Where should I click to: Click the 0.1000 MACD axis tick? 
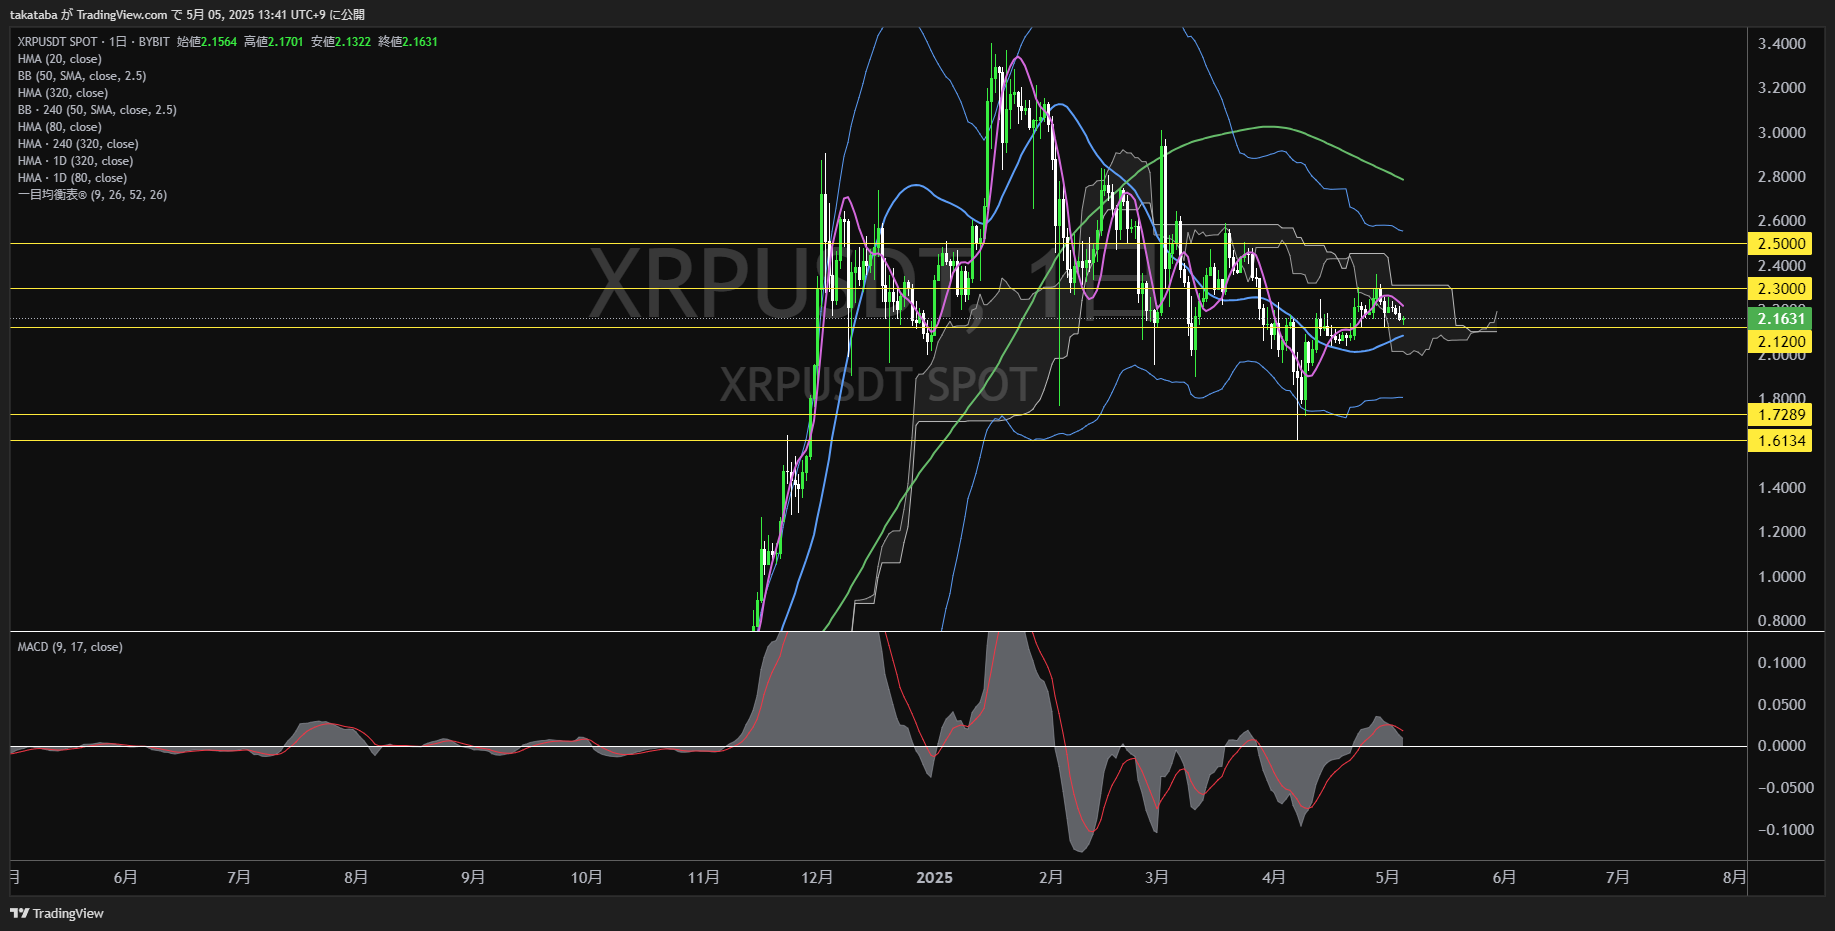coord(1782,663)
